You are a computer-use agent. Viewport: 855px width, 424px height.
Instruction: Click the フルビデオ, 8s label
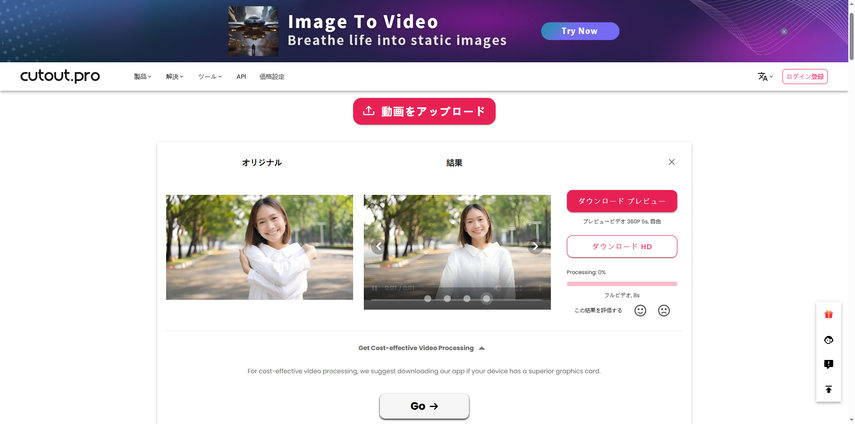(622, 295)
